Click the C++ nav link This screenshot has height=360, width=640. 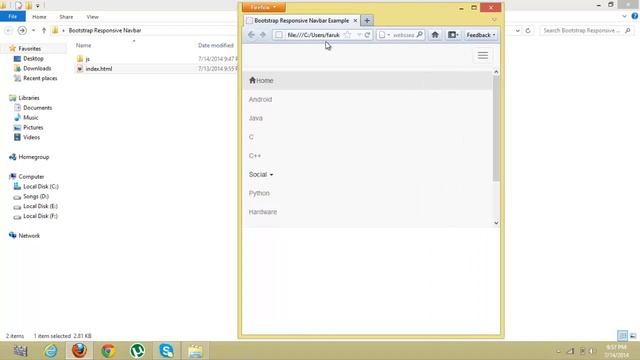coord(255,156)
